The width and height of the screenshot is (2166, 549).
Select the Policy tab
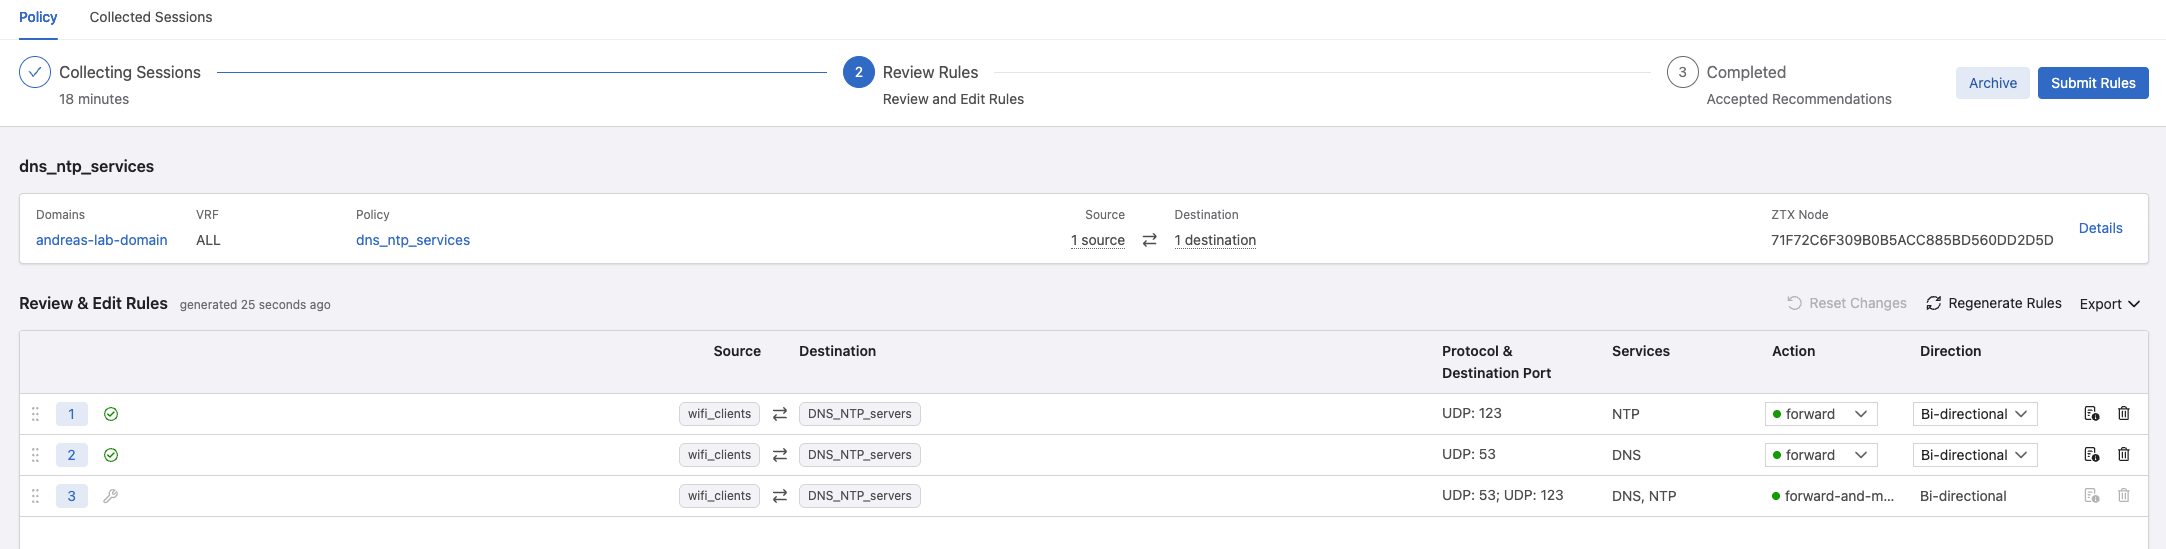(38, 17)
